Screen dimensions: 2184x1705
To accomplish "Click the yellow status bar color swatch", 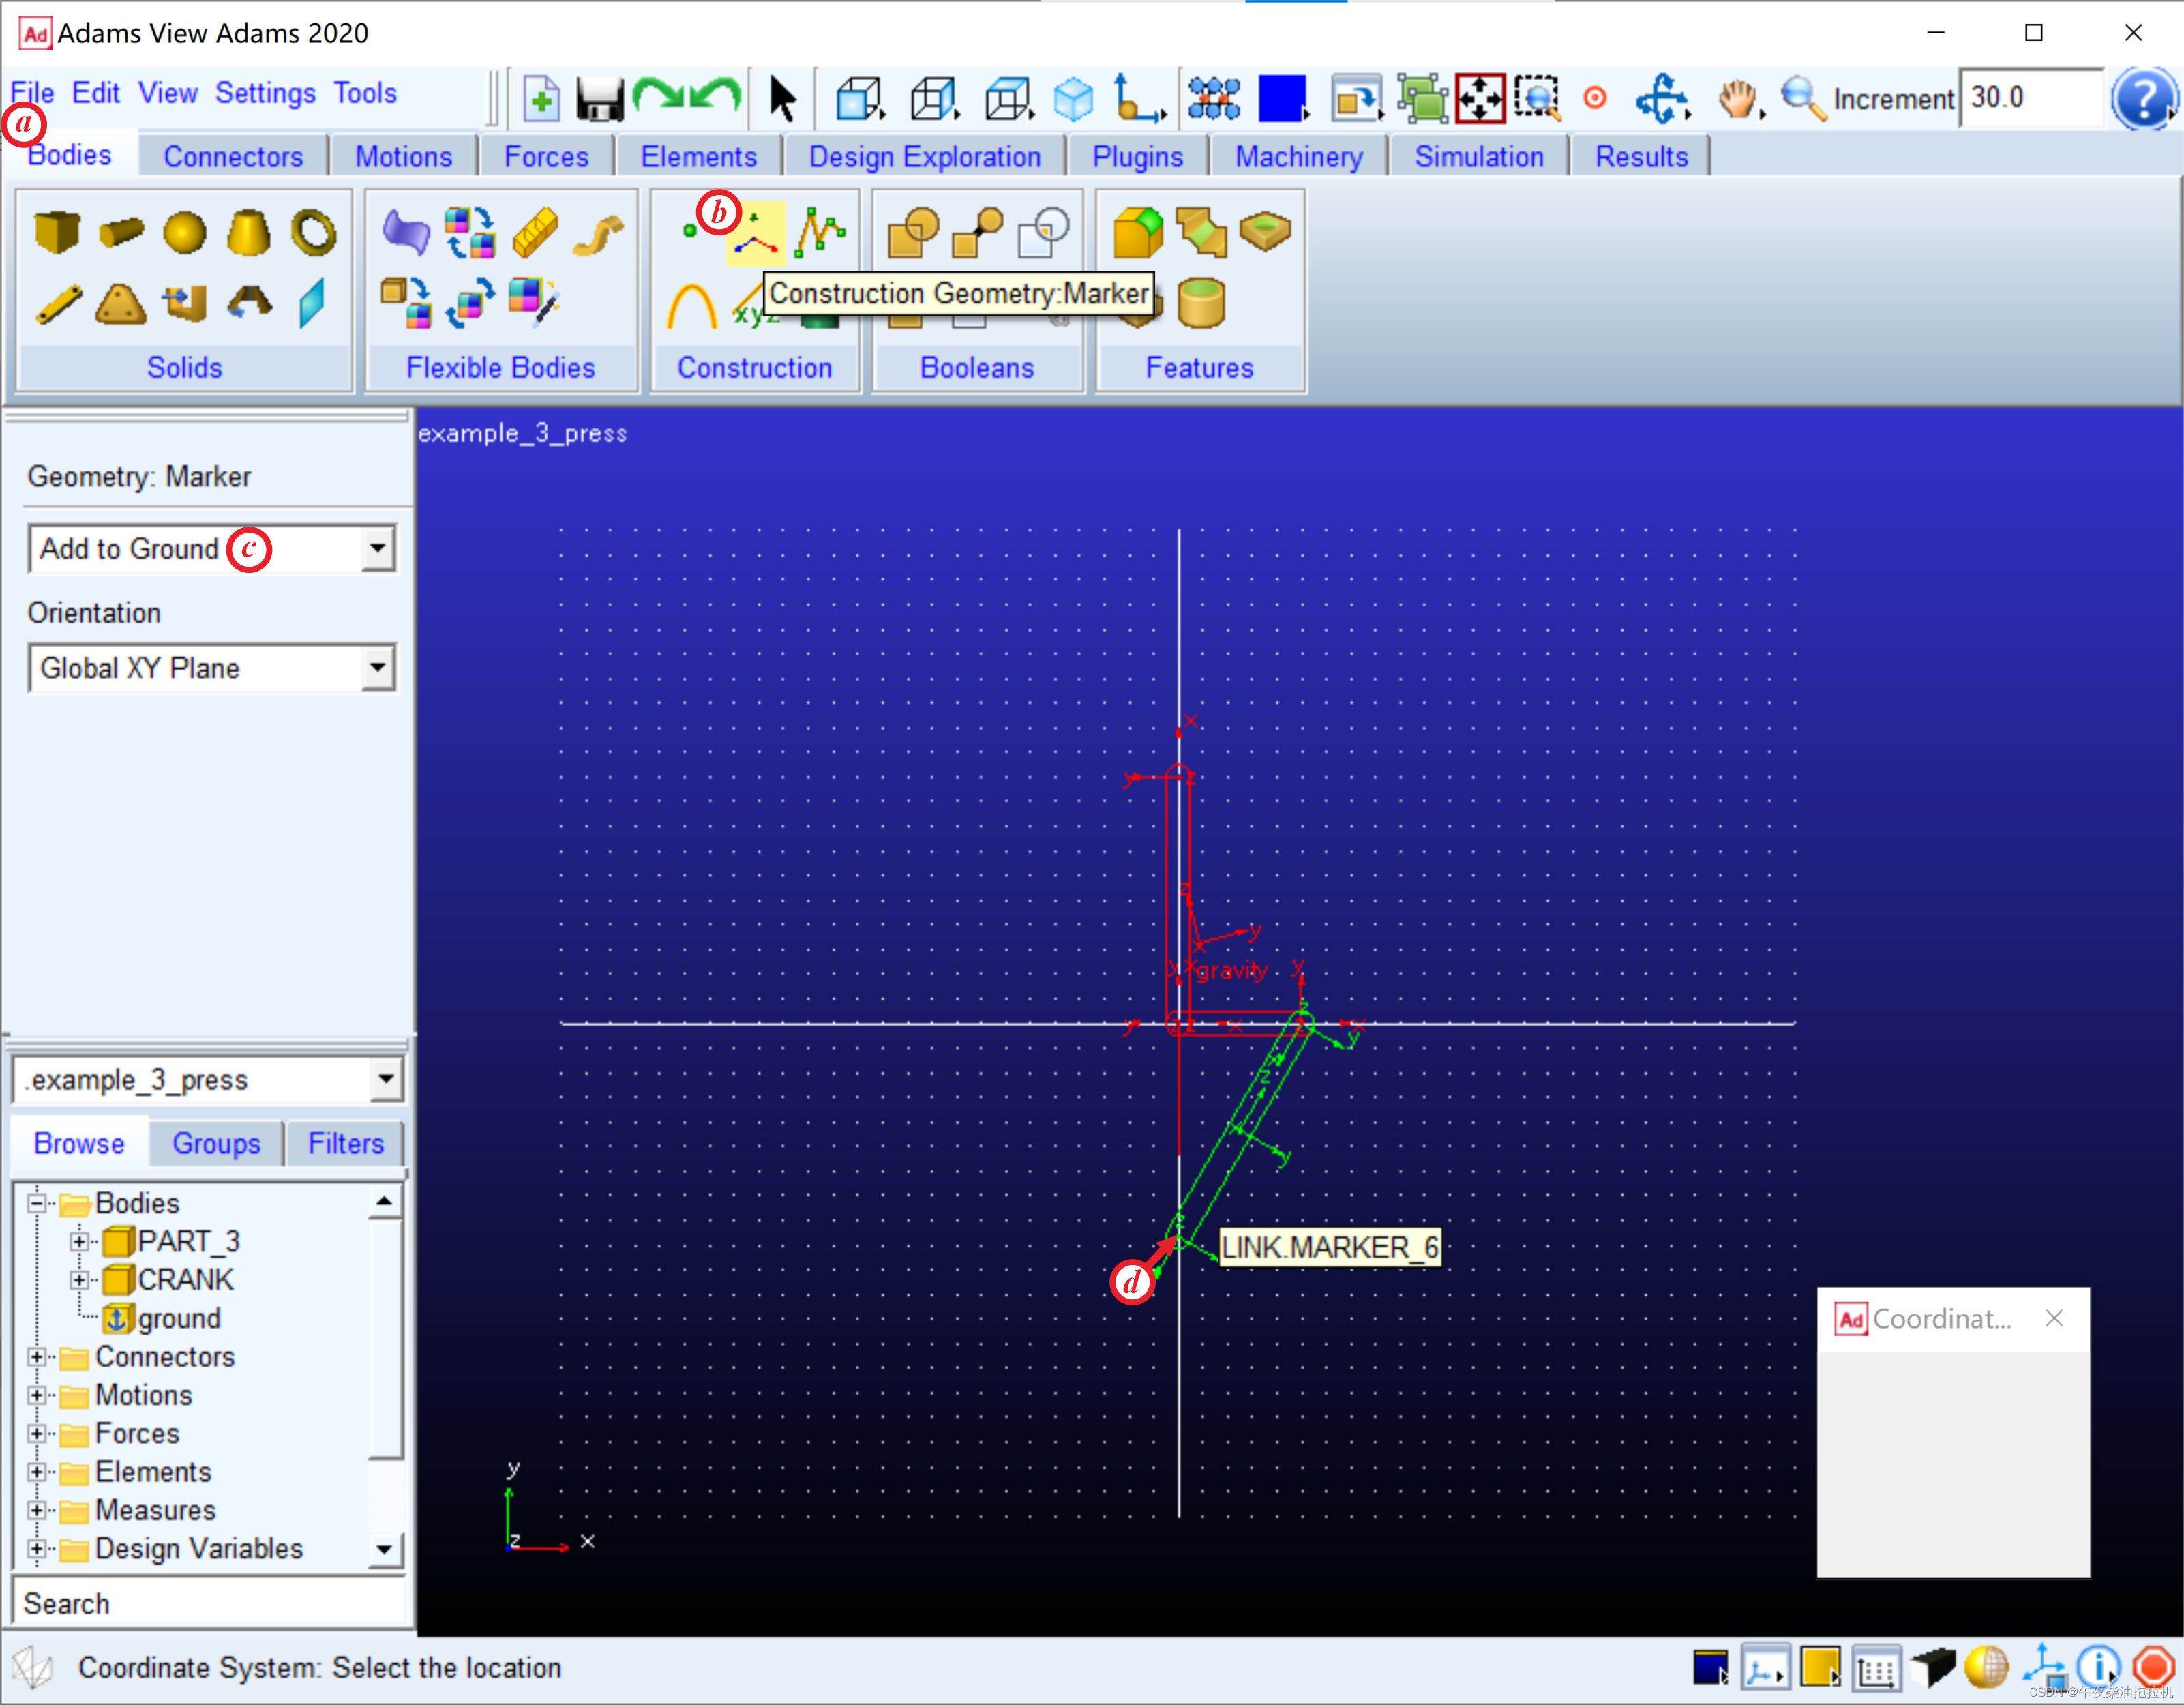I will coord(1820,1668).
